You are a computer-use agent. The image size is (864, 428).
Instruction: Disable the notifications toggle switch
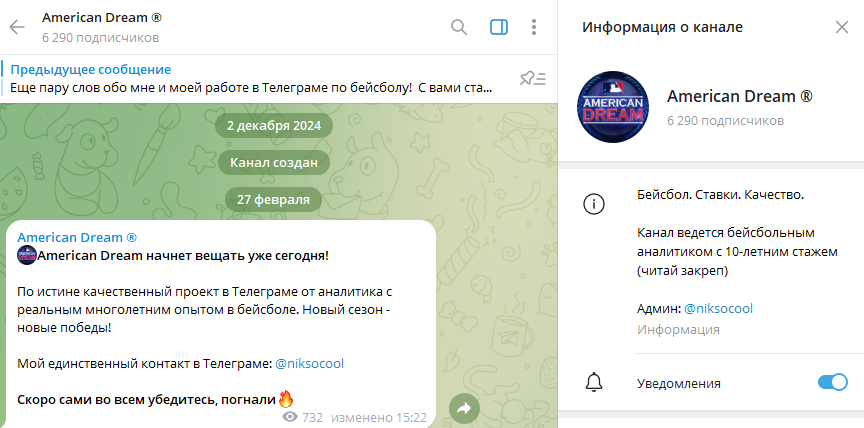click(832, 382)
